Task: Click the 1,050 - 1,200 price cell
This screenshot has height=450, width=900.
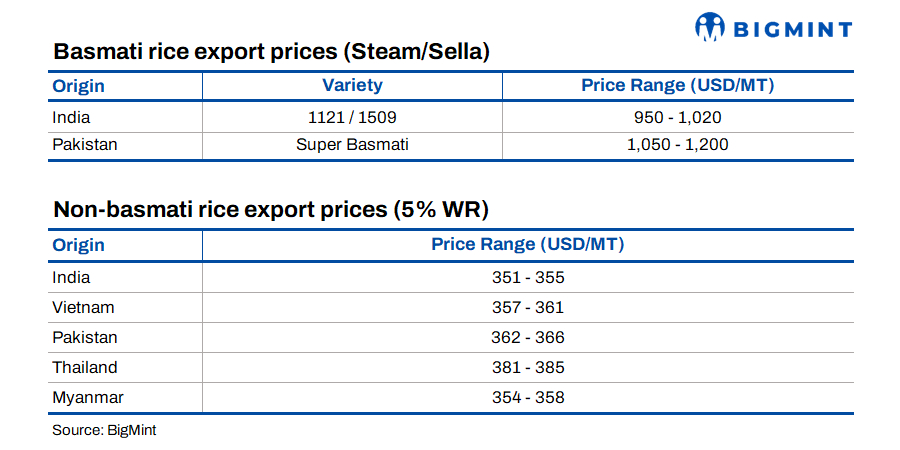Action: (x=677, y=144)
